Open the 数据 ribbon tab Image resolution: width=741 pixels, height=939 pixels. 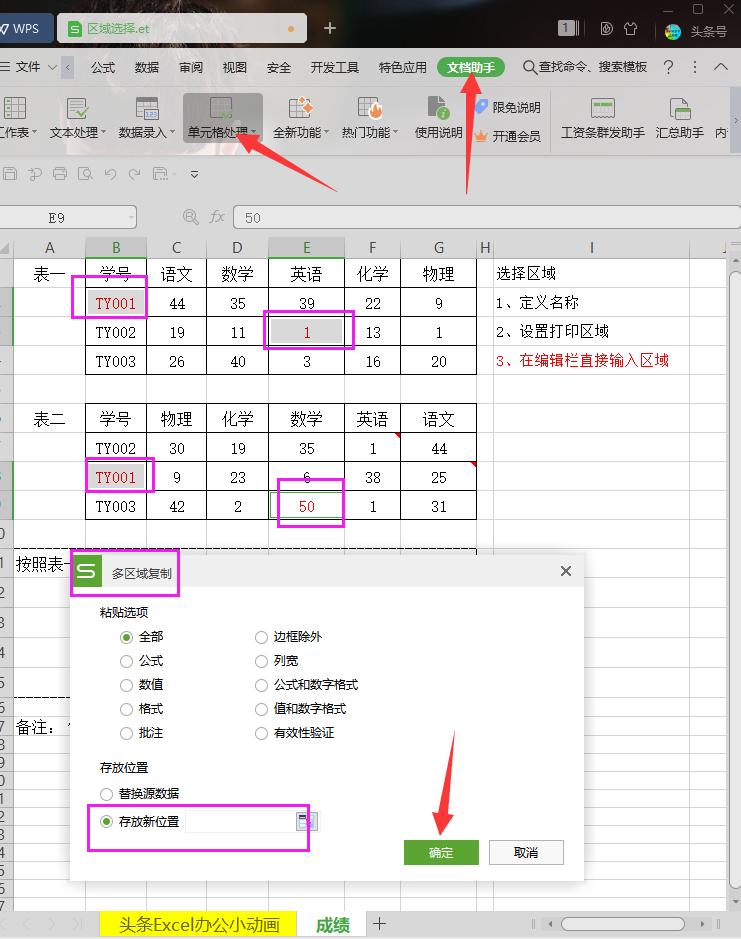[x=147, y=67]
